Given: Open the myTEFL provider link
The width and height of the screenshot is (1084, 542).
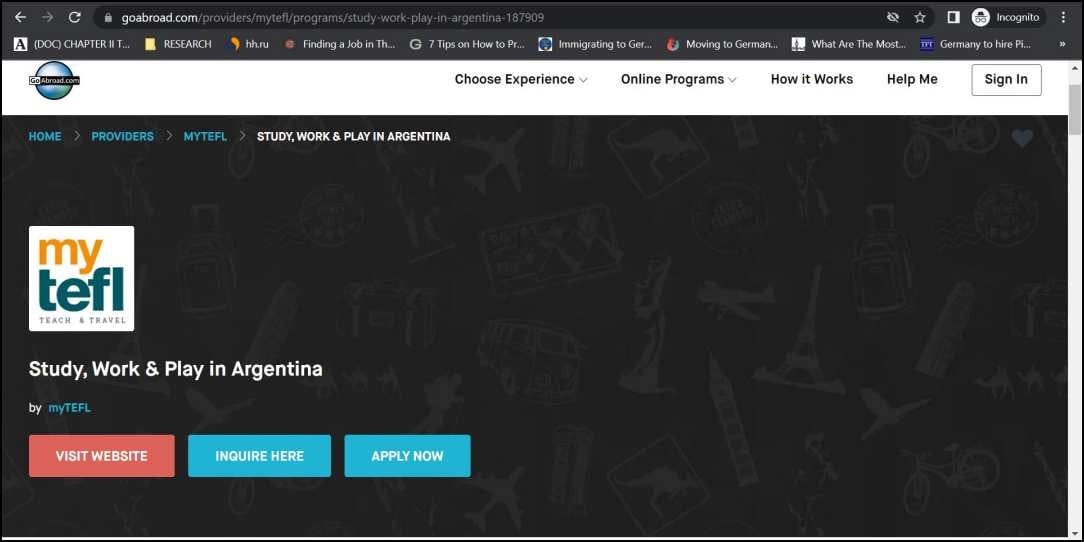Looking at the screenshot, I should pos(69,408).
